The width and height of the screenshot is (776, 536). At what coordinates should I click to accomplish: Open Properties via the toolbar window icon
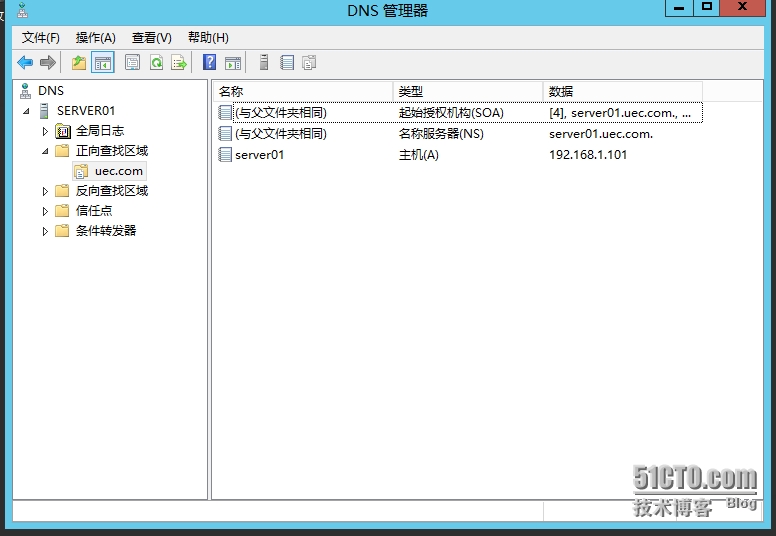pyautogui.click(x=132, y=63)
